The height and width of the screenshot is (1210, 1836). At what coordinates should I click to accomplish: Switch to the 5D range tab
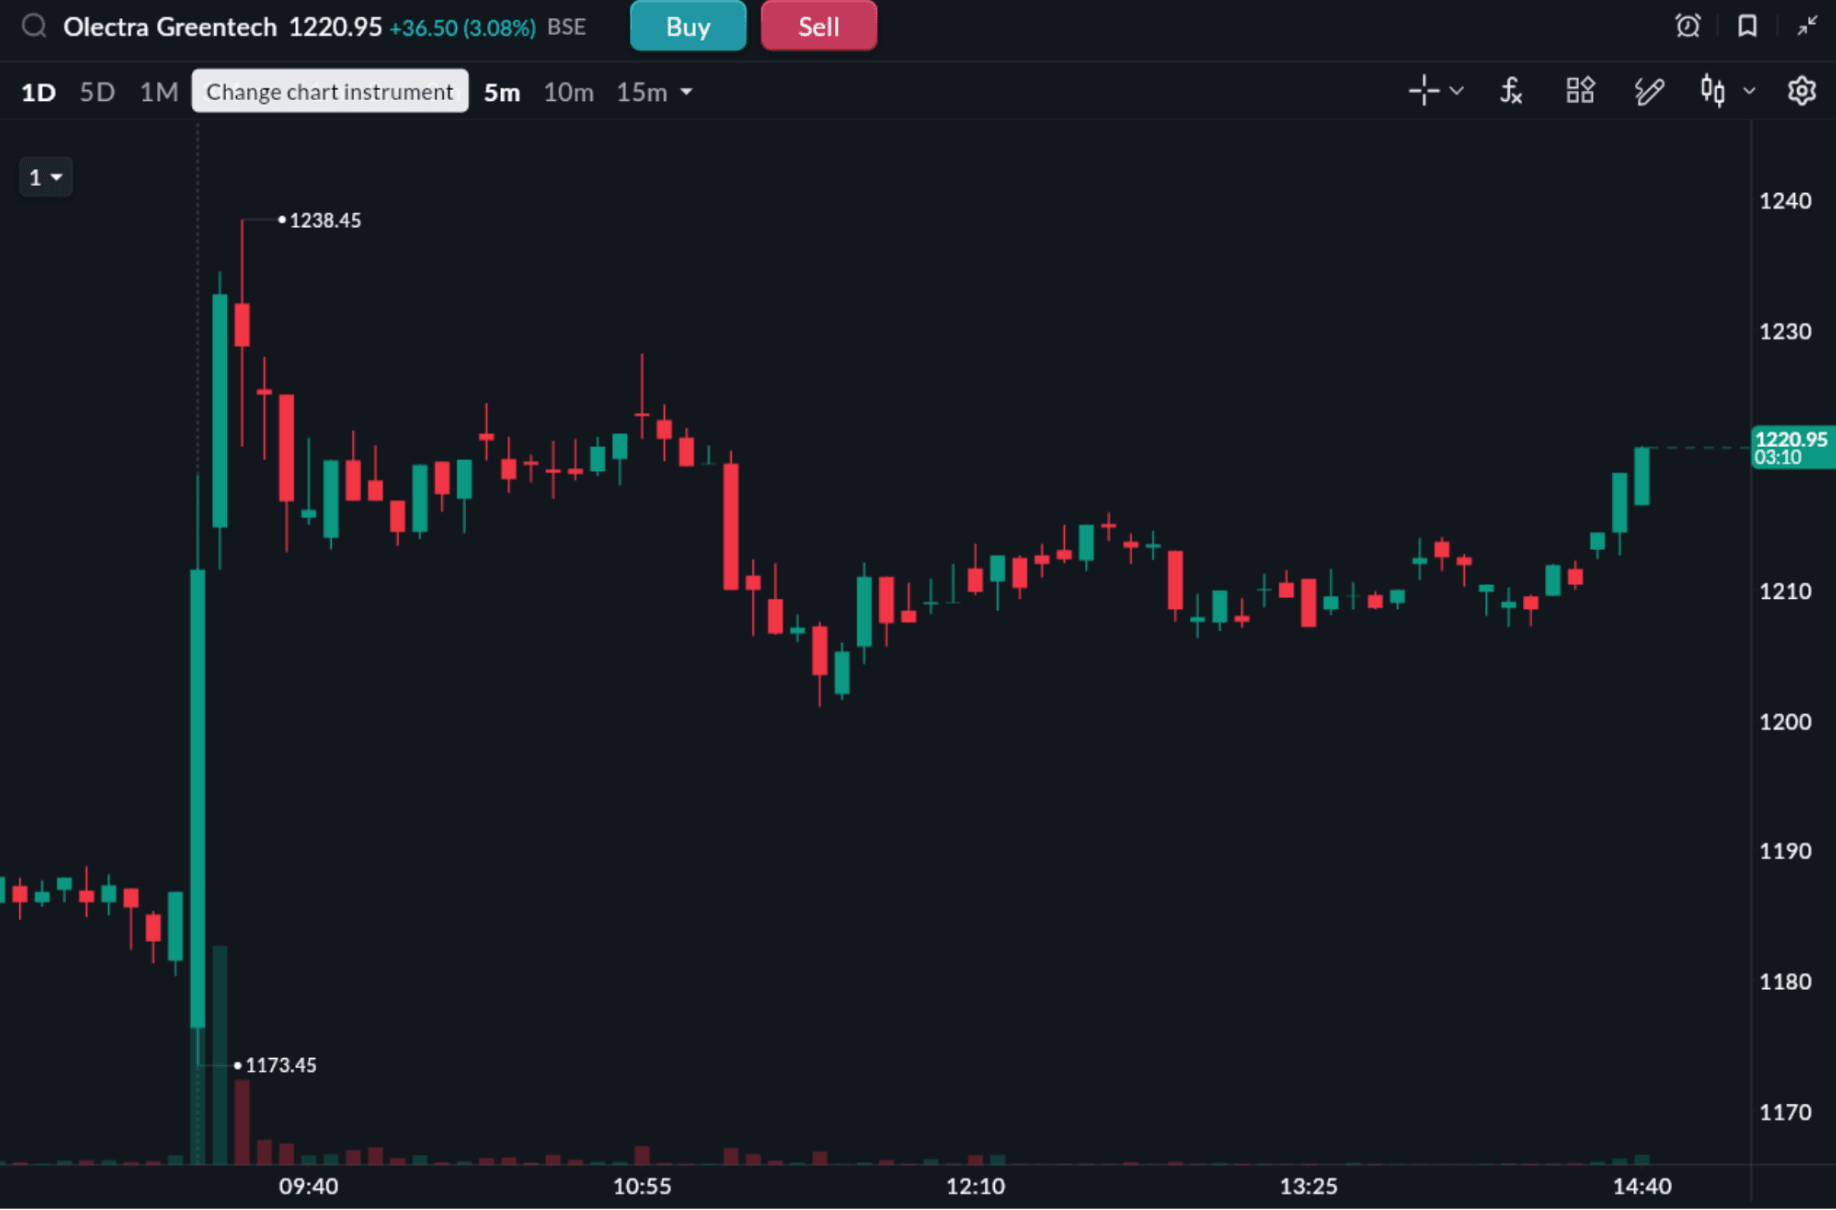point(97,92)
